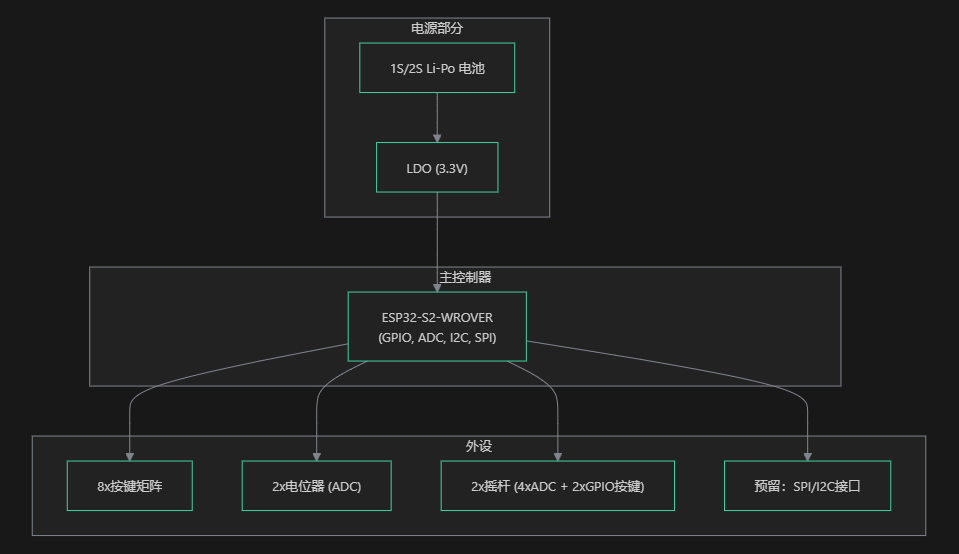Viewport: 959px width, 554px height.
Task: Click the arrowhead entering the ESP32-S2-WROVER node
Action: click(437, 287)
